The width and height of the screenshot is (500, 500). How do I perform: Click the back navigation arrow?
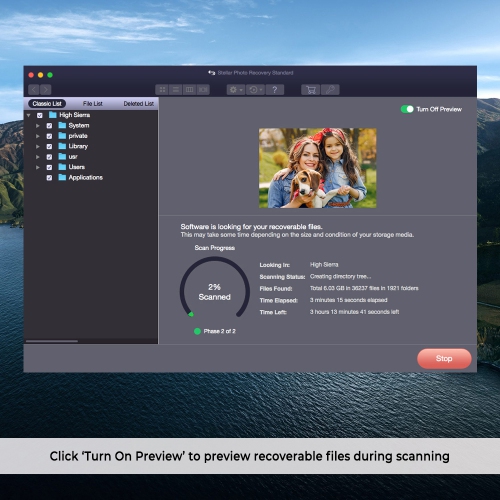point(34,90)
